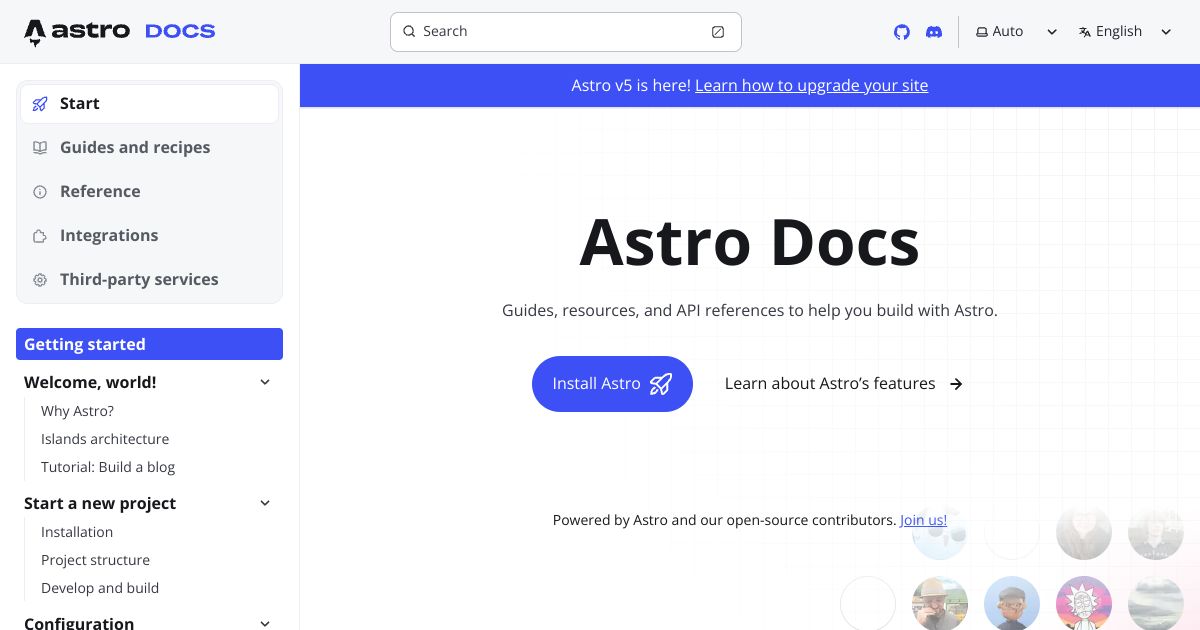Viewport: 1200px width, 630px height.
Task: Click the translate icon in the language selector
Action: point(1085,32)
